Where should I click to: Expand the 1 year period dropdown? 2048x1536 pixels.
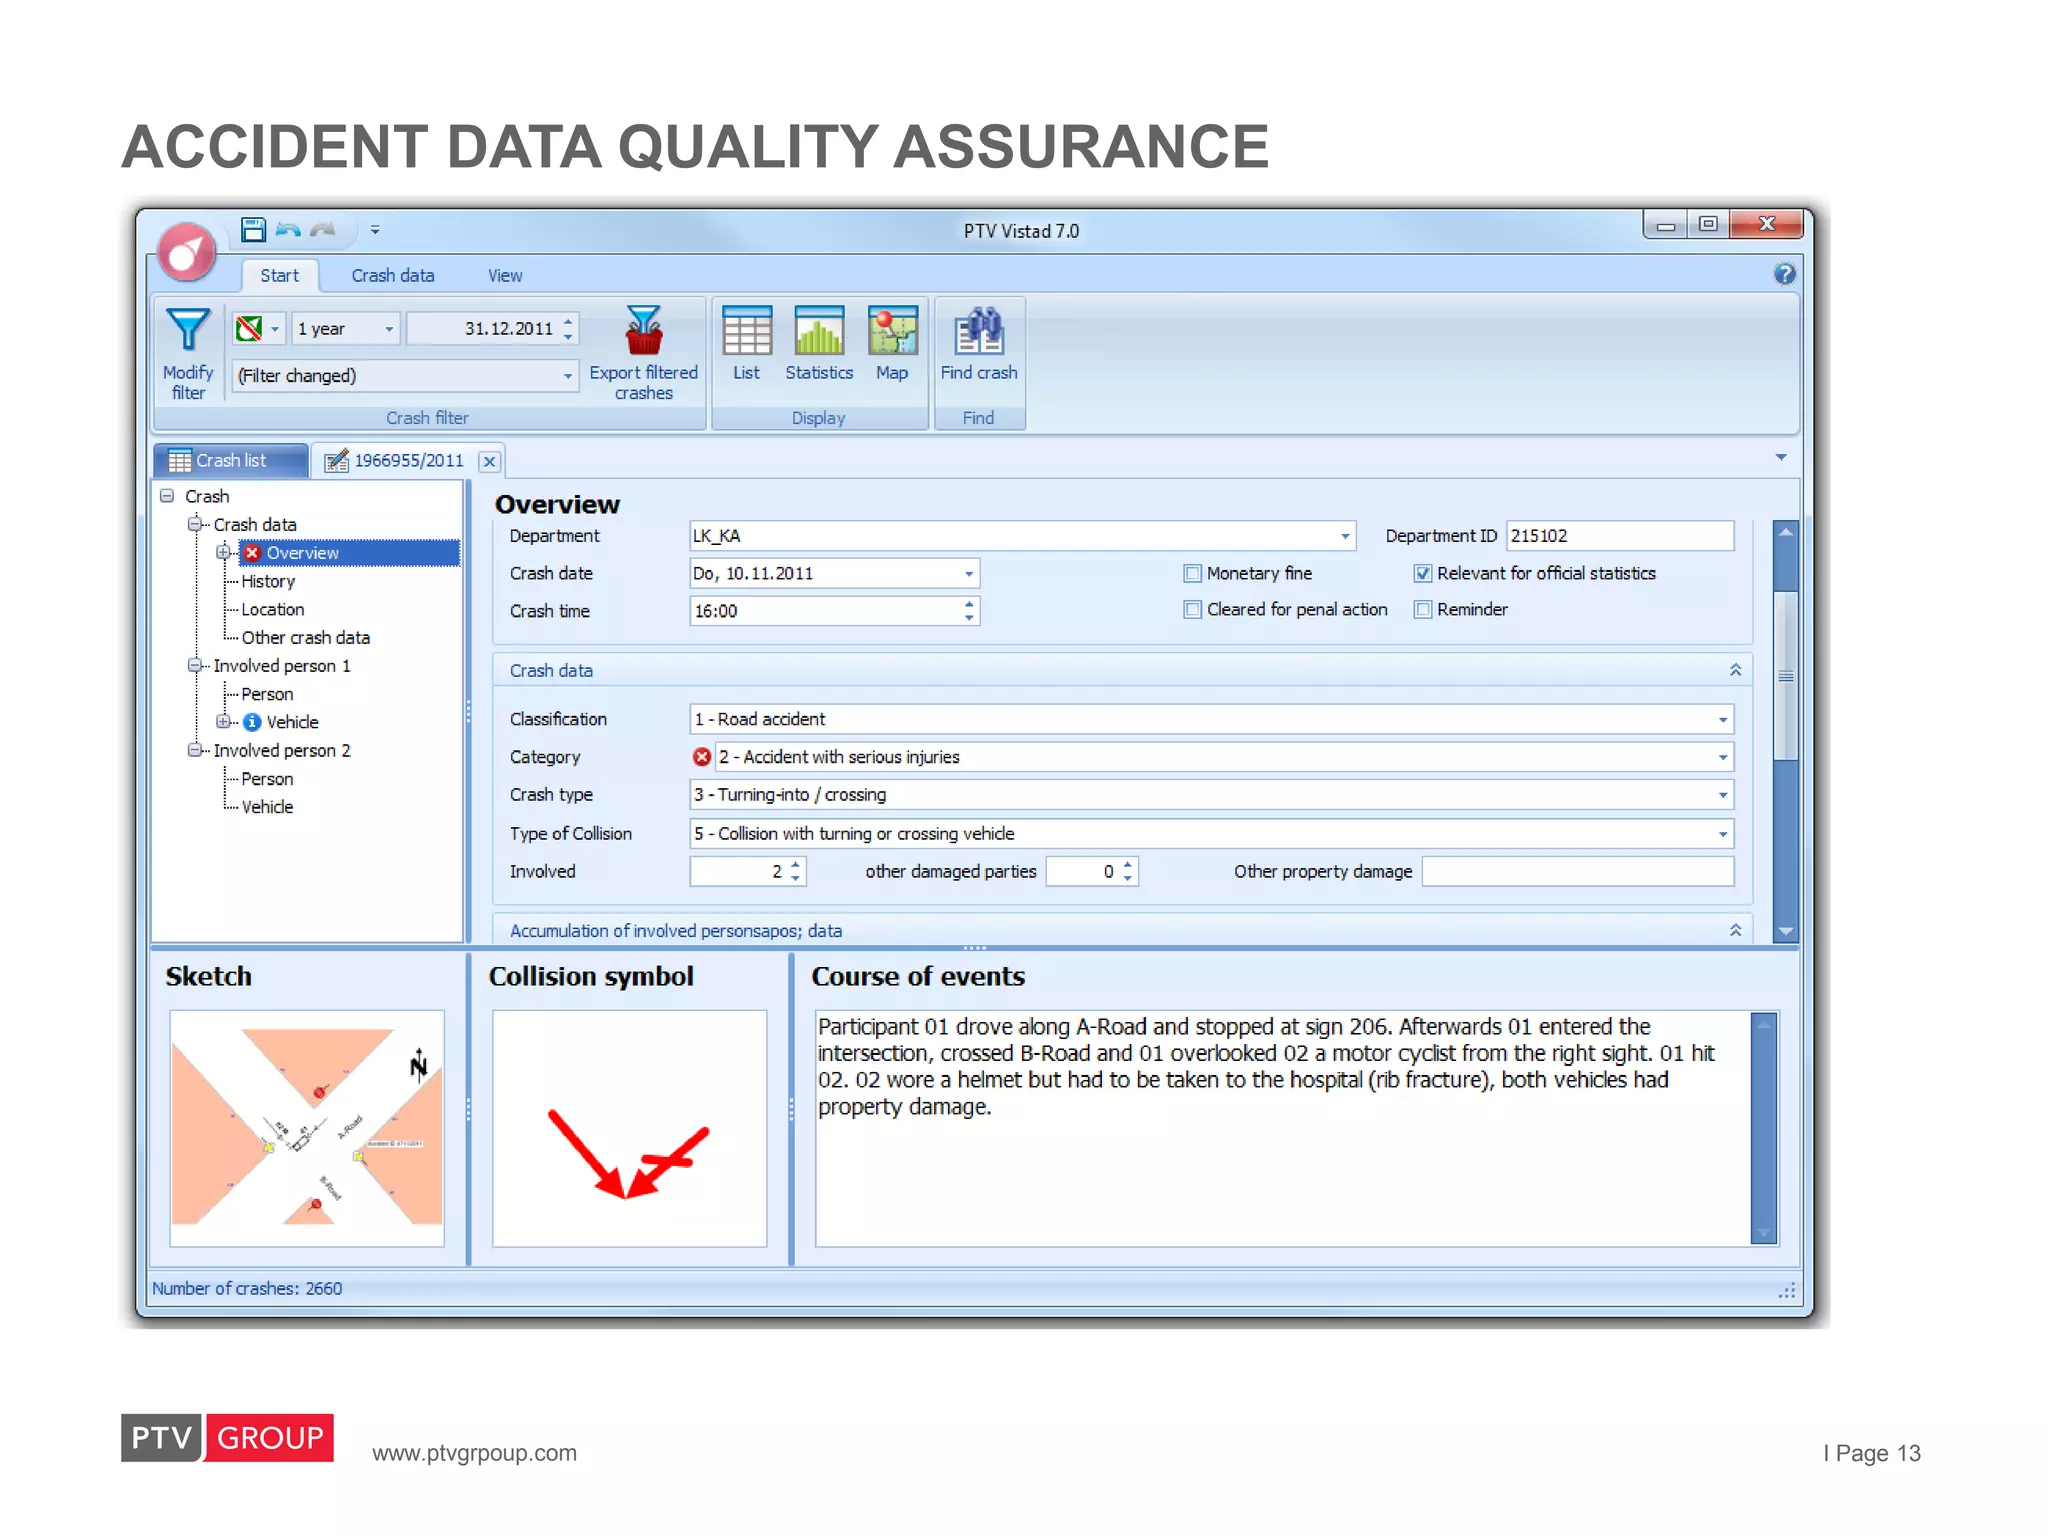[389, 329]
